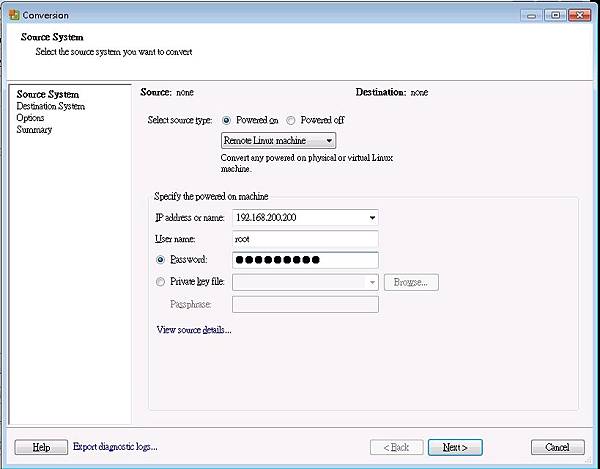Proceed with the Next > button
Image resolution: width=600 pixels, height=469 pixels.
tap(455, 447)
